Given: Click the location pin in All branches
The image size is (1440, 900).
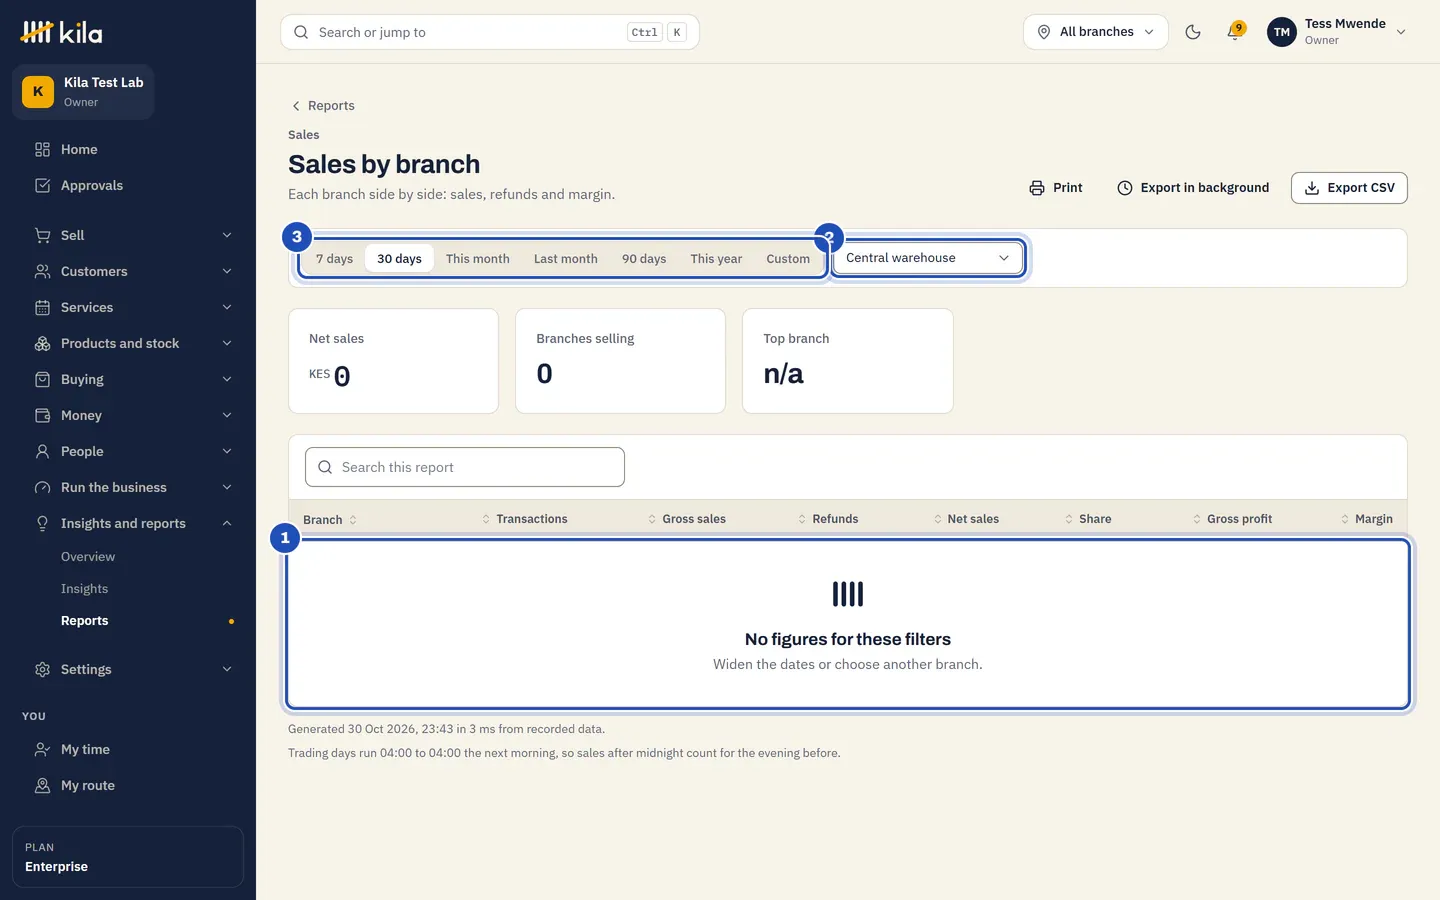Looking at the screenshot, I should [x=1044, y=32].
